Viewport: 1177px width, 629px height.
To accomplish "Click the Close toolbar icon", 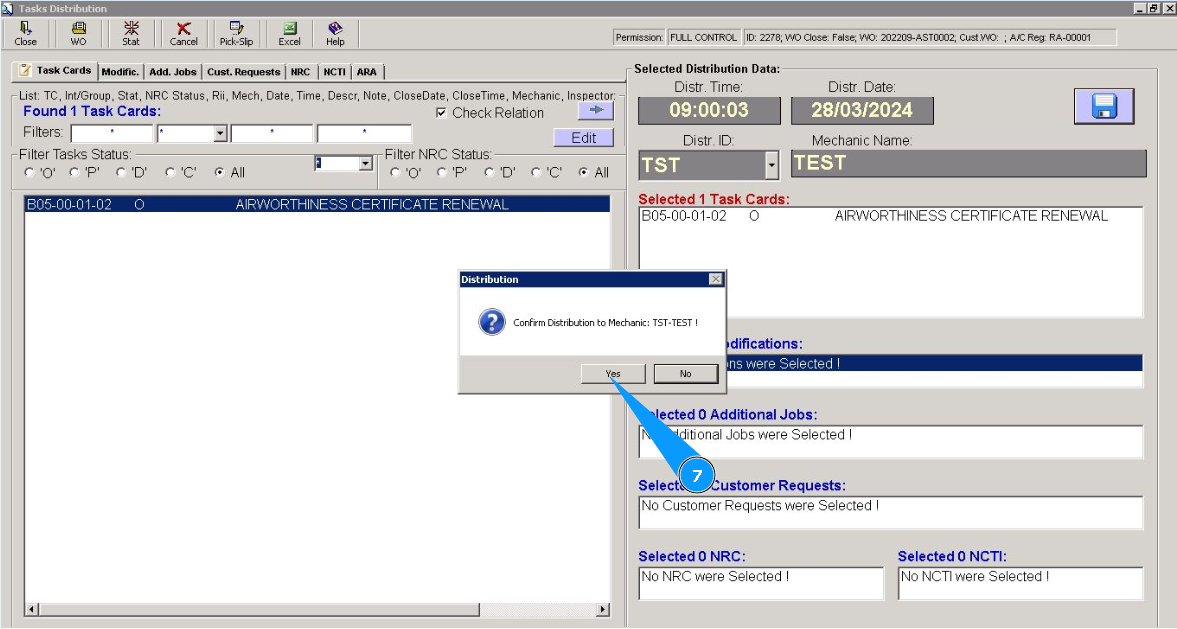I will pos(26,34).
